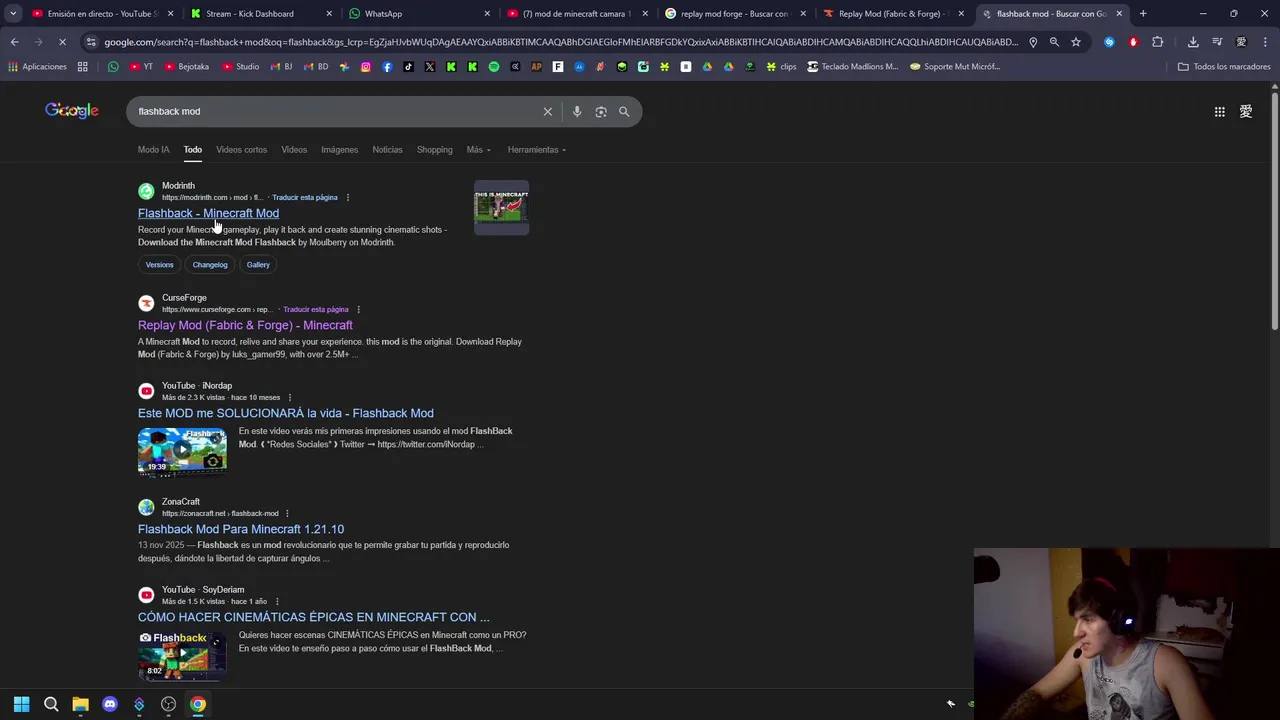1280x720 pixels.
Task: Open more options for iNordap YouTube result
Action: pos(290,398)
